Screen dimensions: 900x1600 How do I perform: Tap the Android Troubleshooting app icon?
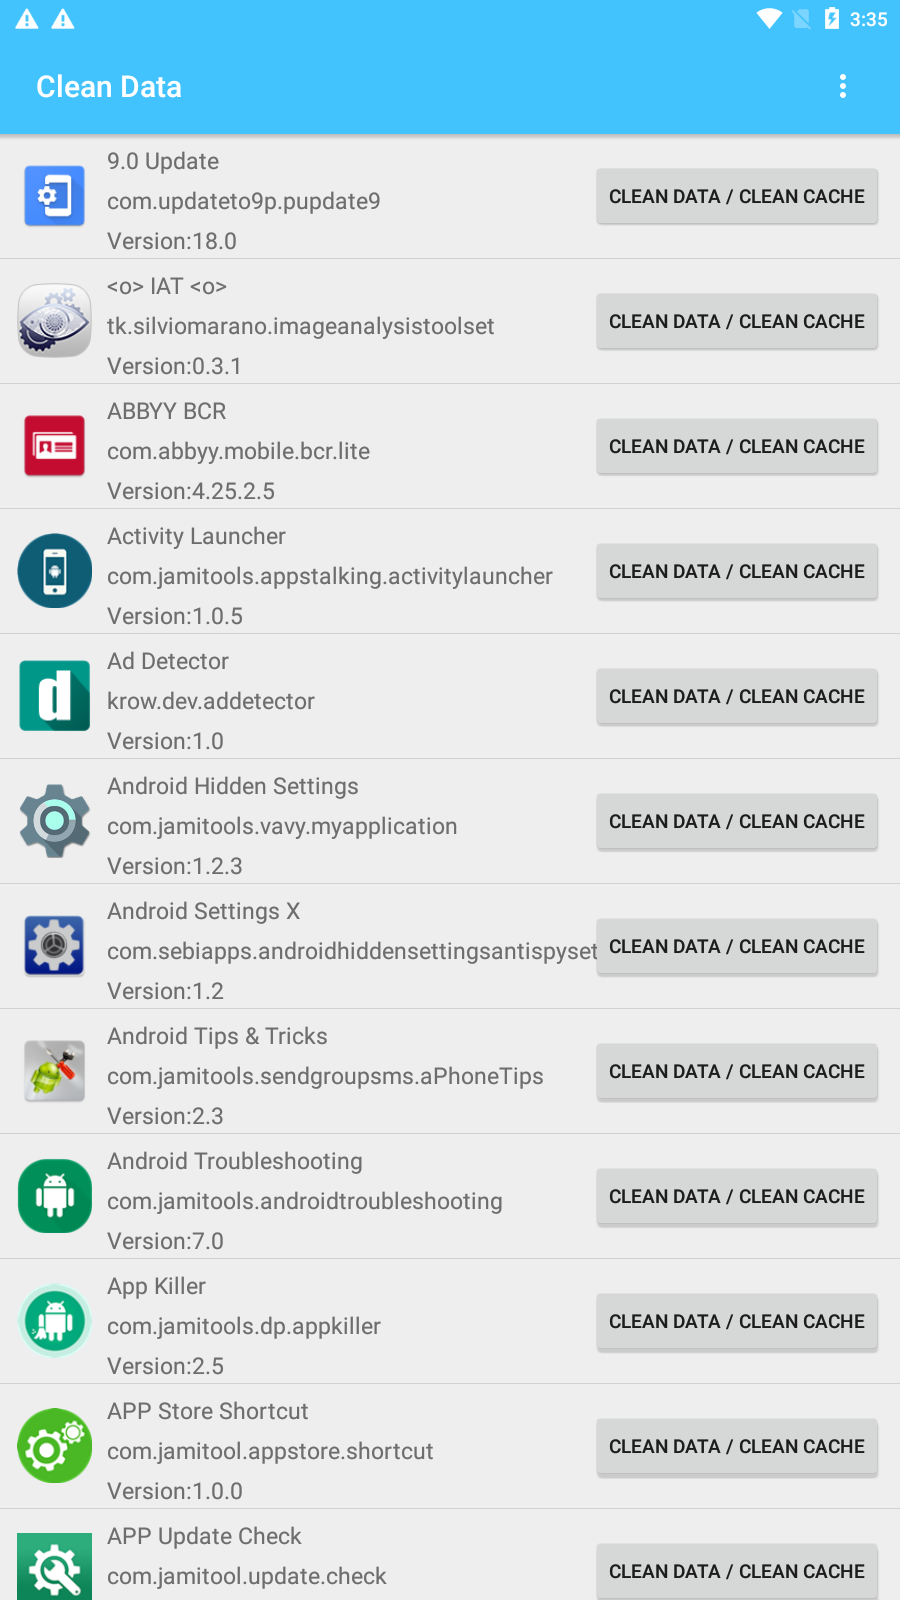55,1196
